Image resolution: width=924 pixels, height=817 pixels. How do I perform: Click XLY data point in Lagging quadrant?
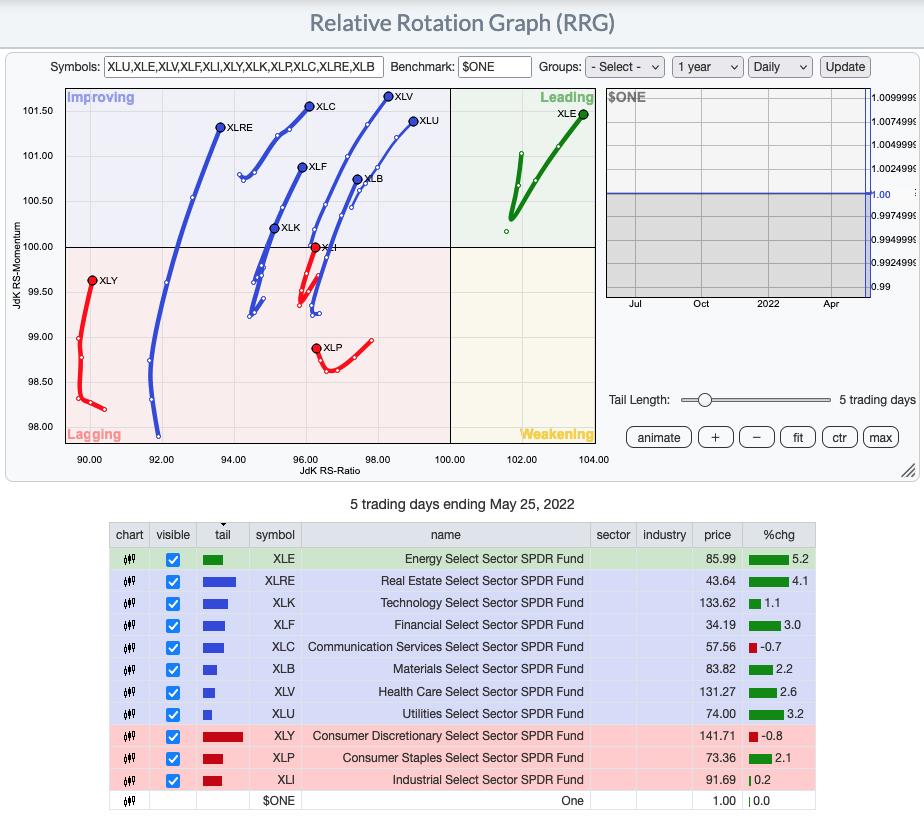coord(93,281)
